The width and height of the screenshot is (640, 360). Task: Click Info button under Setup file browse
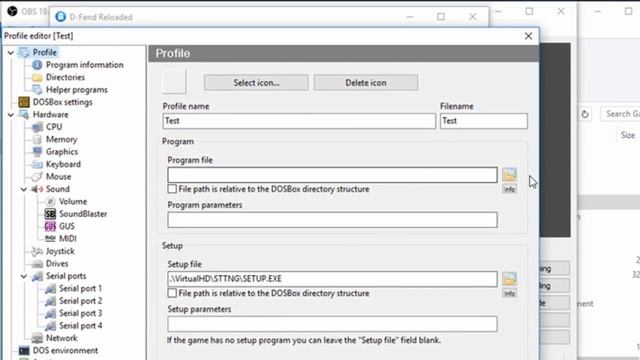509,293
